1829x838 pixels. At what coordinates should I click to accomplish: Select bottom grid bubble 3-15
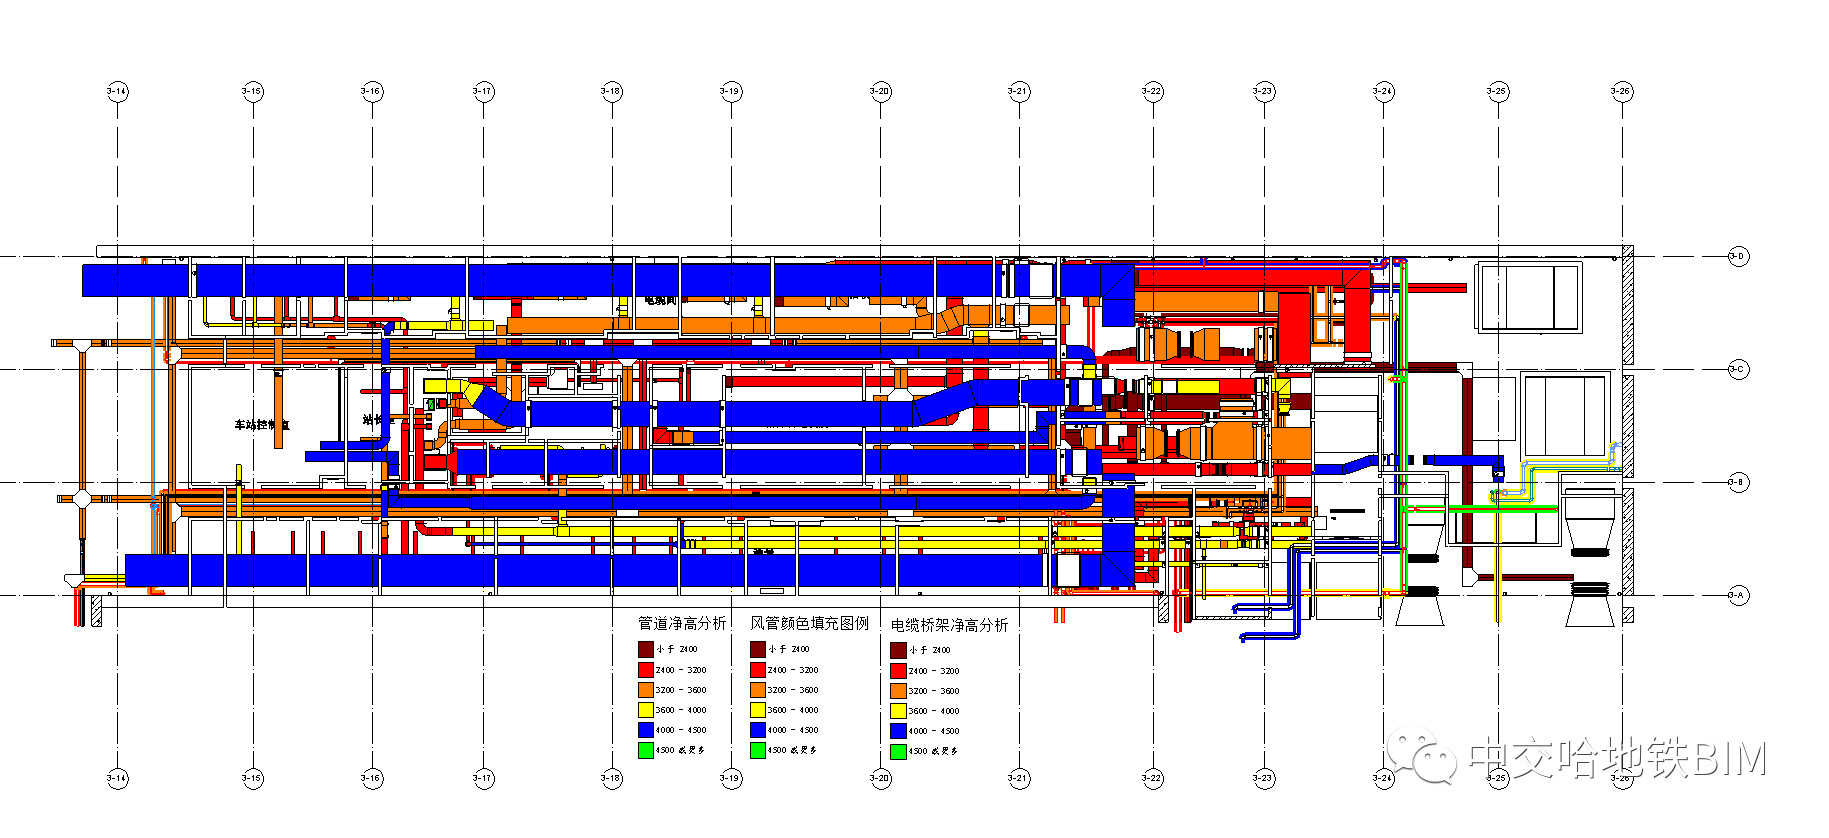point(252,778)
